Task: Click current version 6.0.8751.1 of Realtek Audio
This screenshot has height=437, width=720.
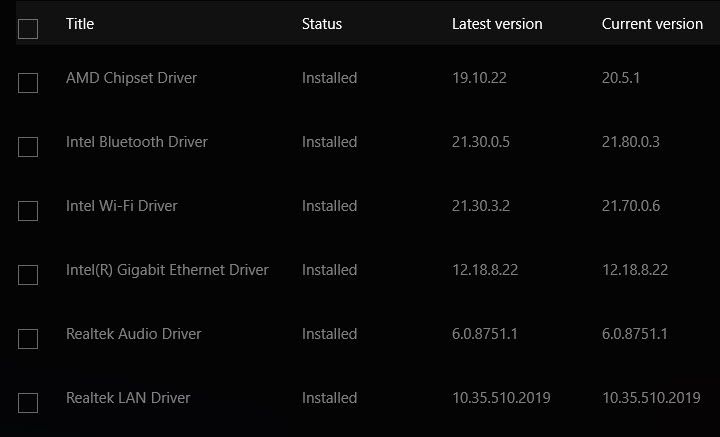Action: click(635, 334)
